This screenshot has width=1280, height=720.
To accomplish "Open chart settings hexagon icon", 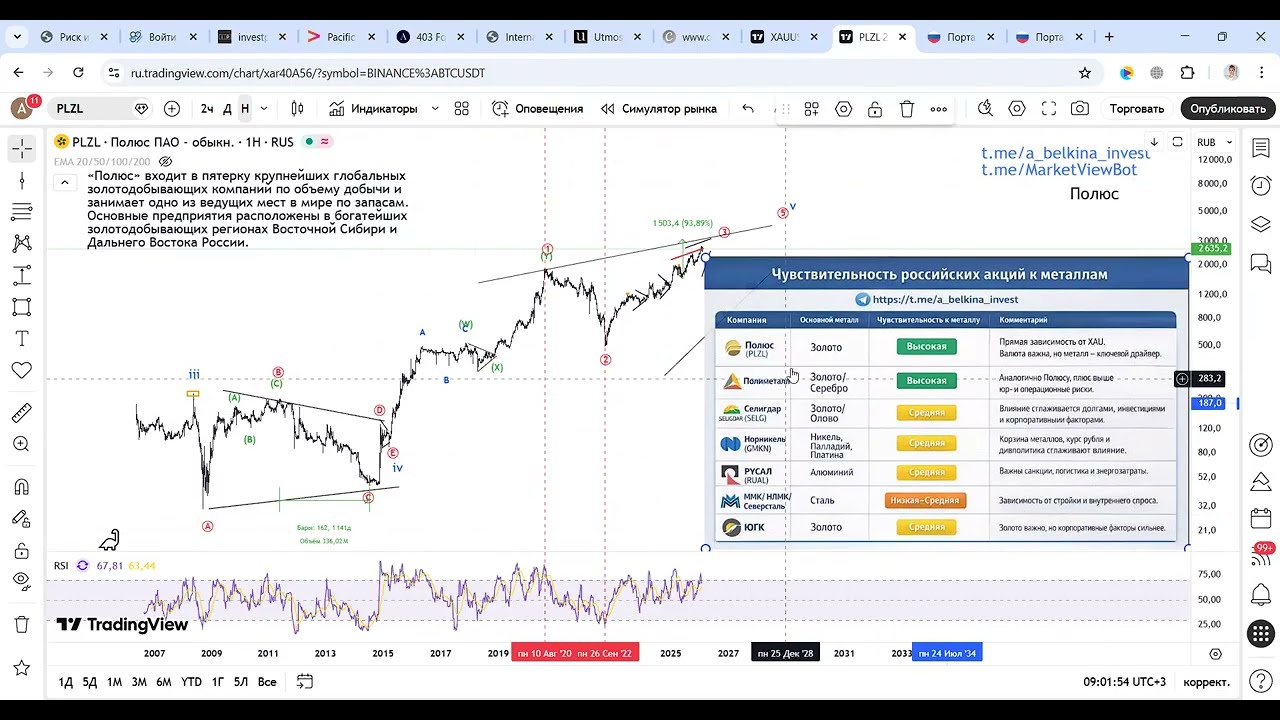I will pos(1017,108).
